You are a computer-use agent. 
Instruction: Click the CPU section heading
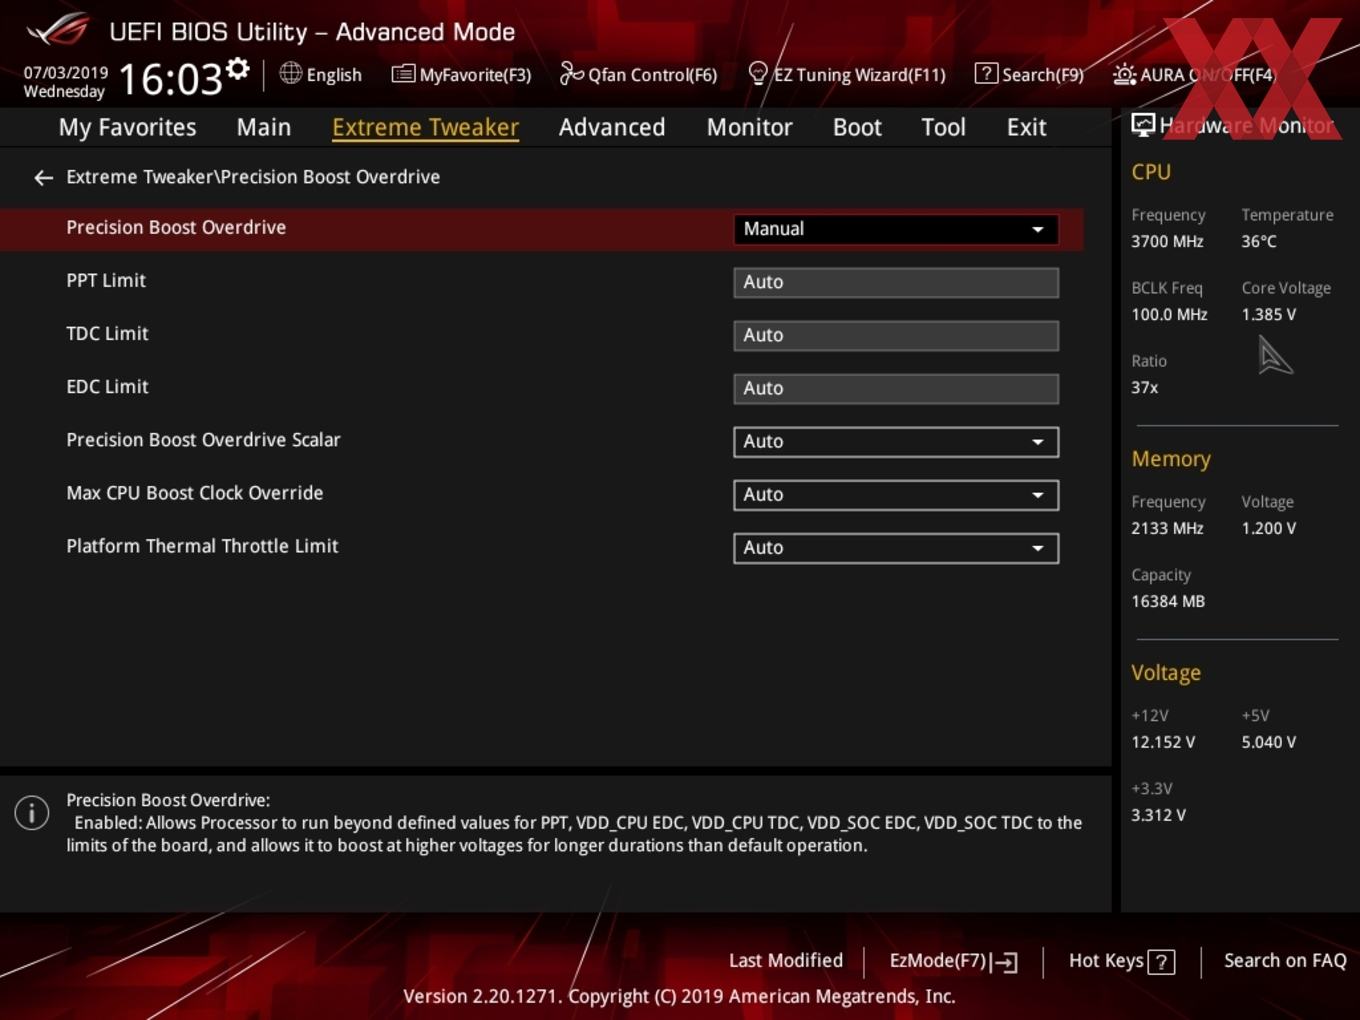[x=1151, y=172]
